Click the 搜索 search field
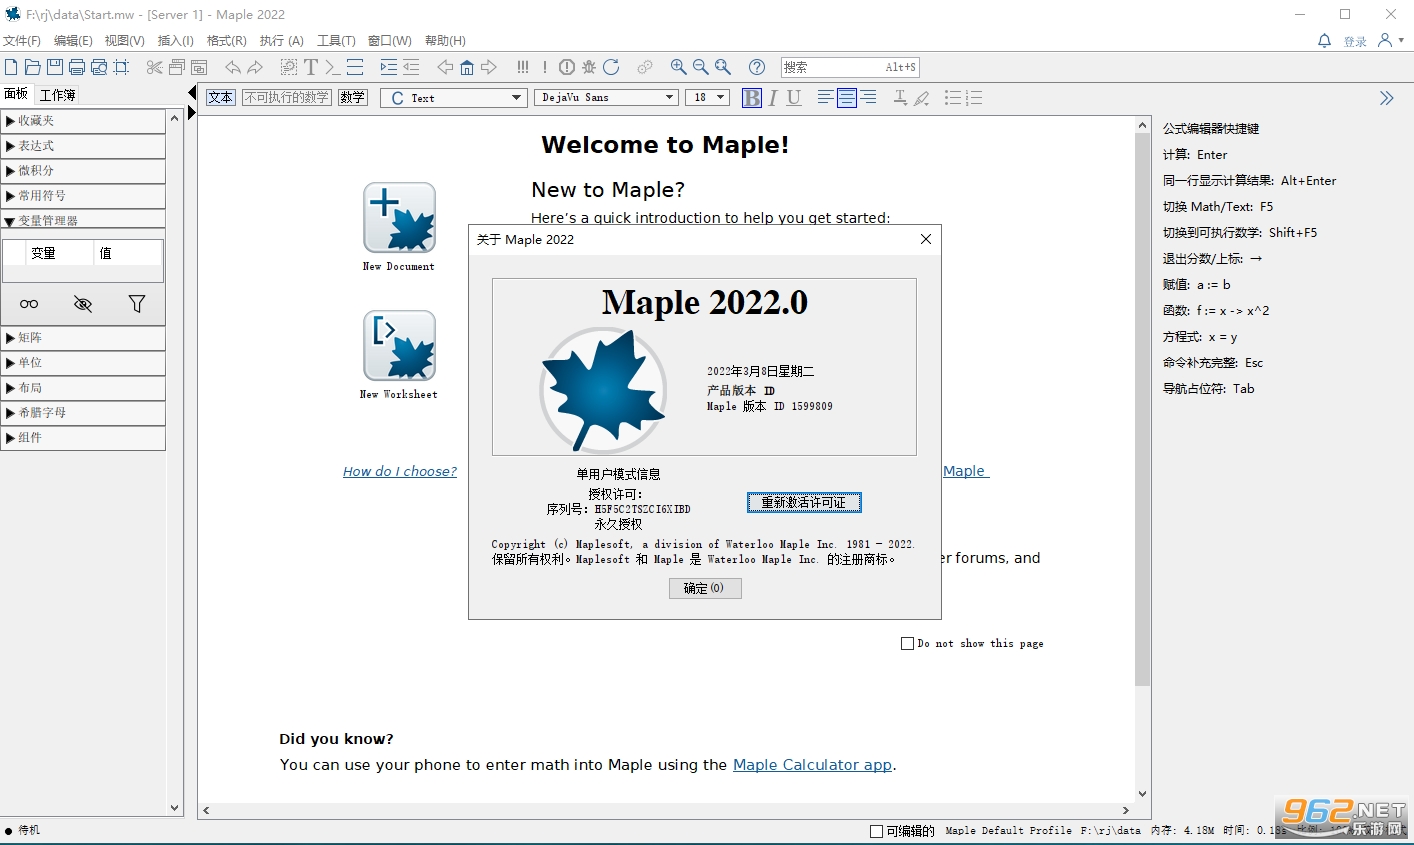The height and width of the screenshot is (845, 1414). click(x=850, y=67)
